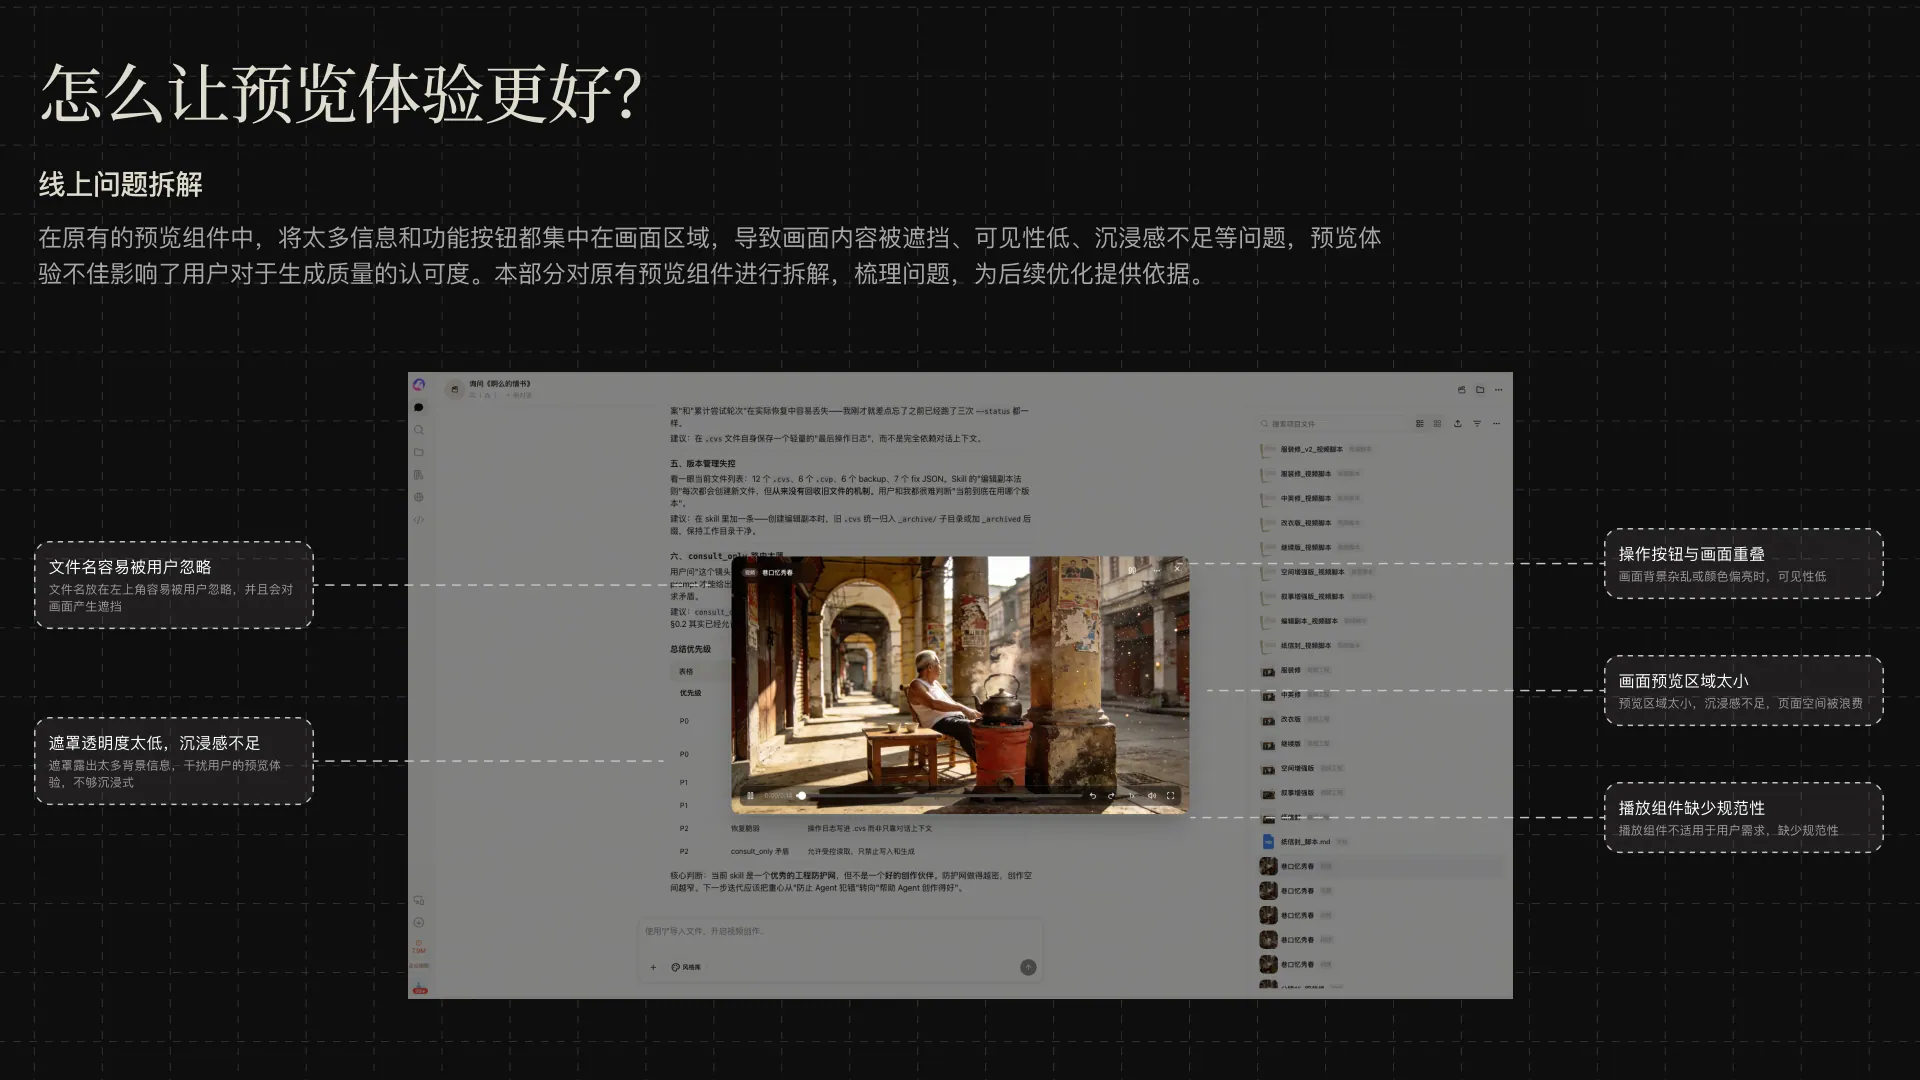
Task: Click the compare icon atop the preview
Action: [x=1132, y=570]
